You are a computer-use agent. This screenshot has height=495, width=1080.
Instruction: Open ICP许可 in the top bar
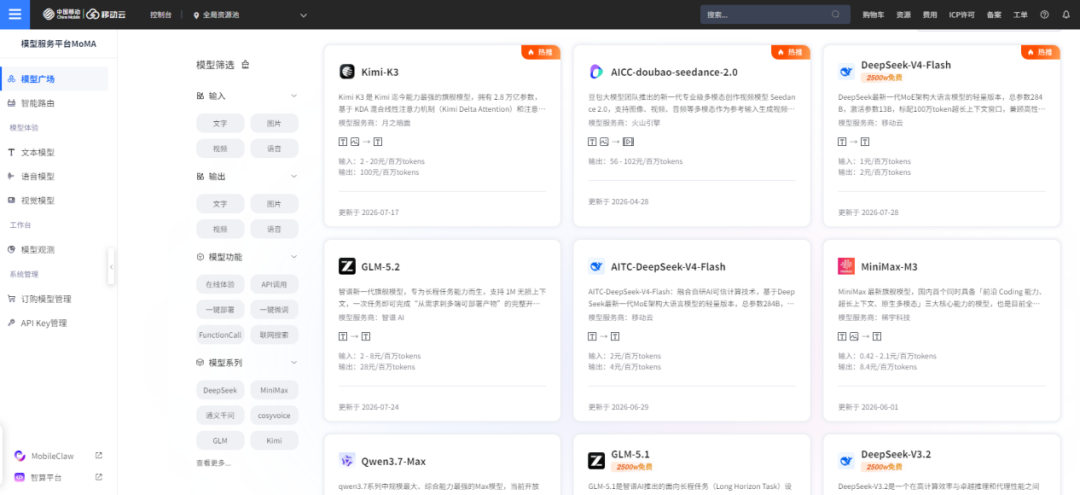tap(962, 14)
